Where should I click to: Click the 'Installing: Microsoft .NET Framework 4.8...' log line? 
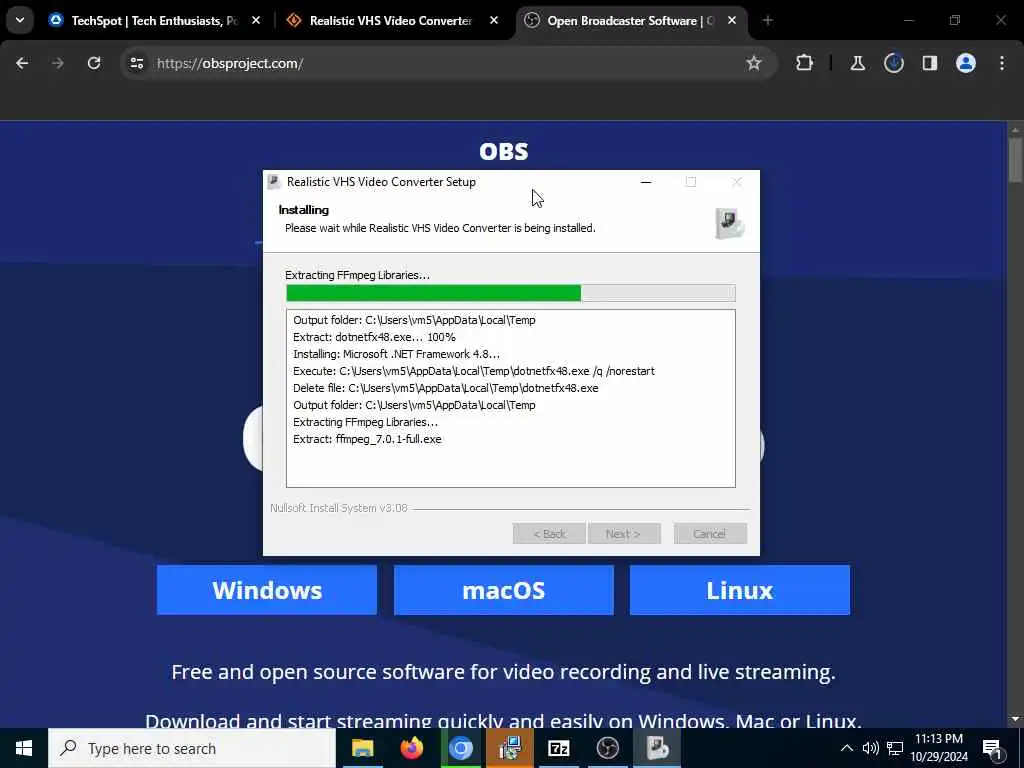396,354
